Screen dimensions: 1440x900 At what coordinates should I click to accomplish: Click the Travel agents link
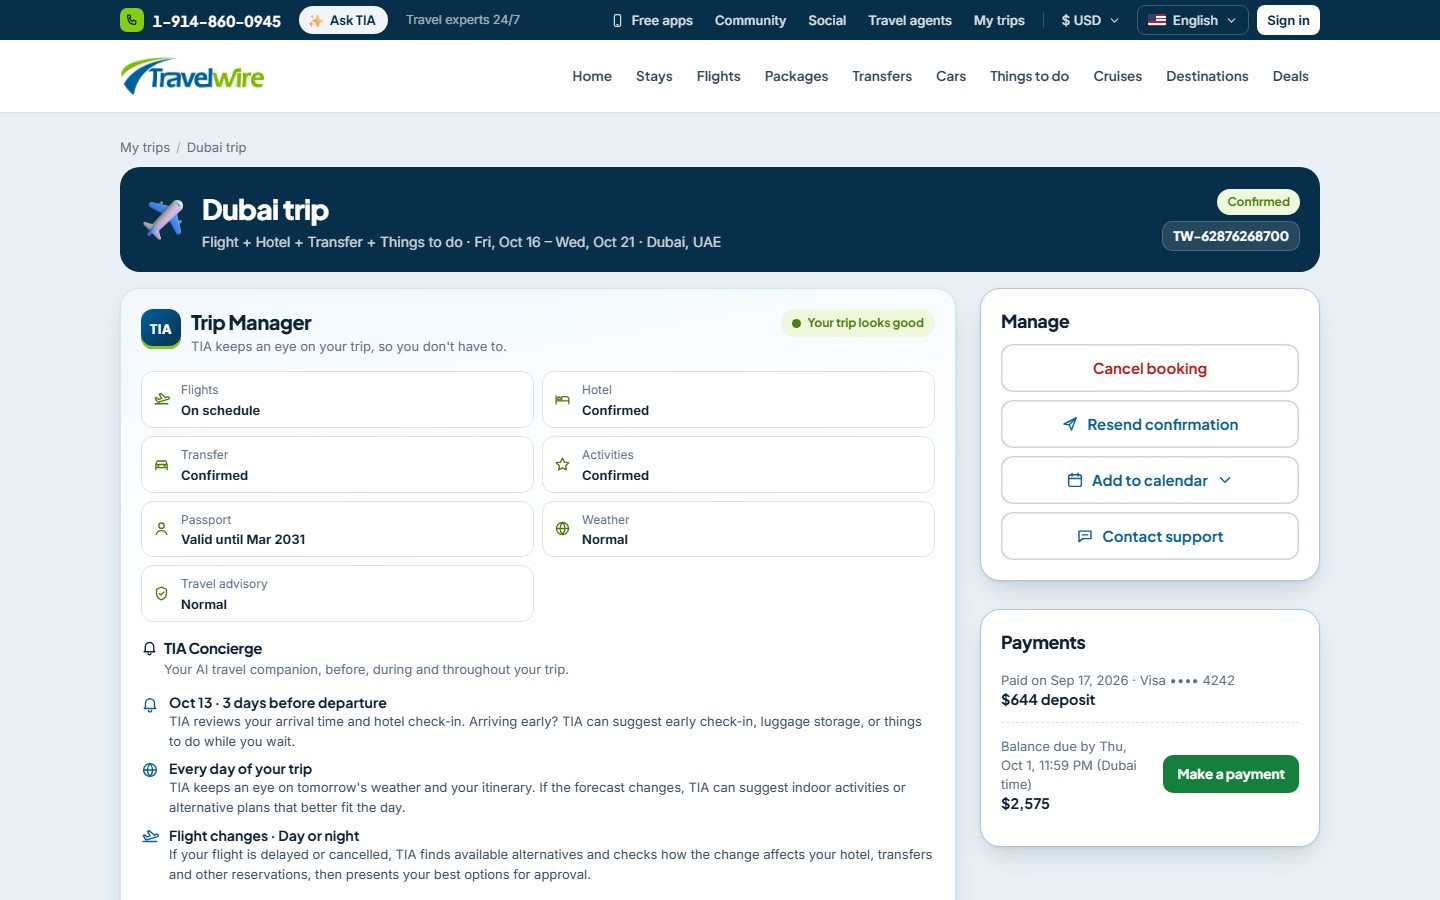tap(910, 20)
